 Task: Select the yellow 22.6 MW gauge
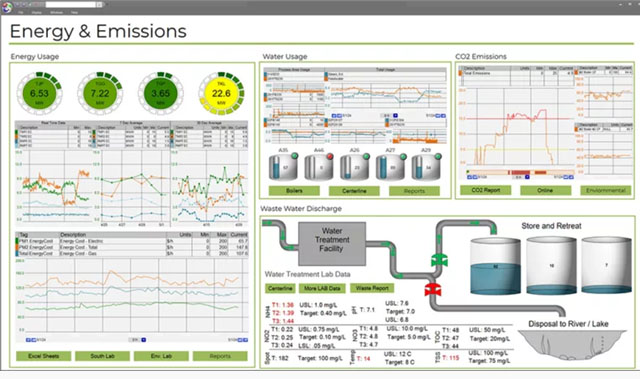tap(221, 93)
